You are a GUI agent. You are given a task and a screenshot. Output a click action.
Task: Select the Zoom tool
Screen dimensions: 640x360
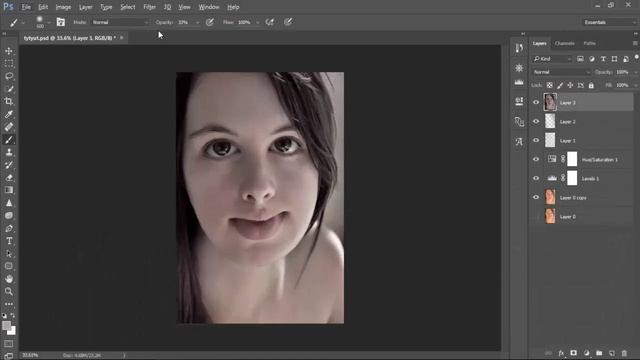coord(9,291)
